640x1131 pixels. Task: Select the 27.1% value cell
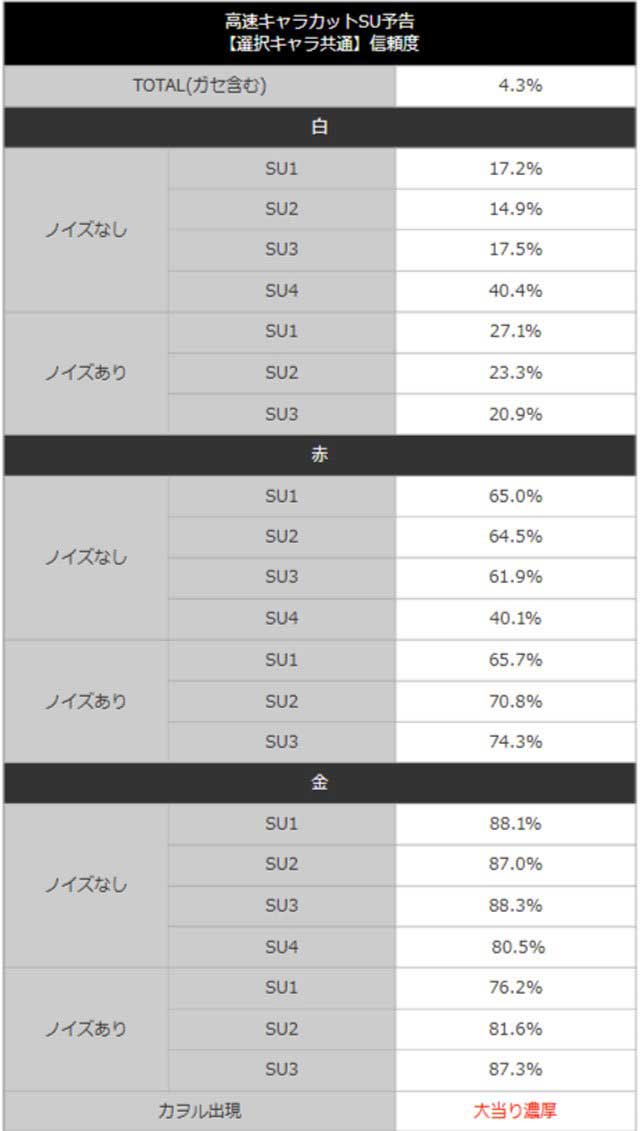(516, 331)
